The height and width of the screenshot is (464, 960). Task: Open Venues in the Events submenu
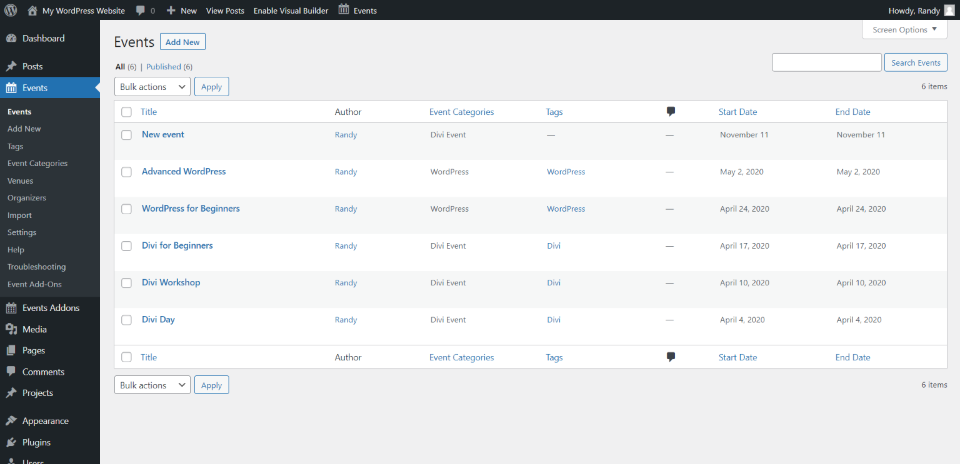(20, 181)
